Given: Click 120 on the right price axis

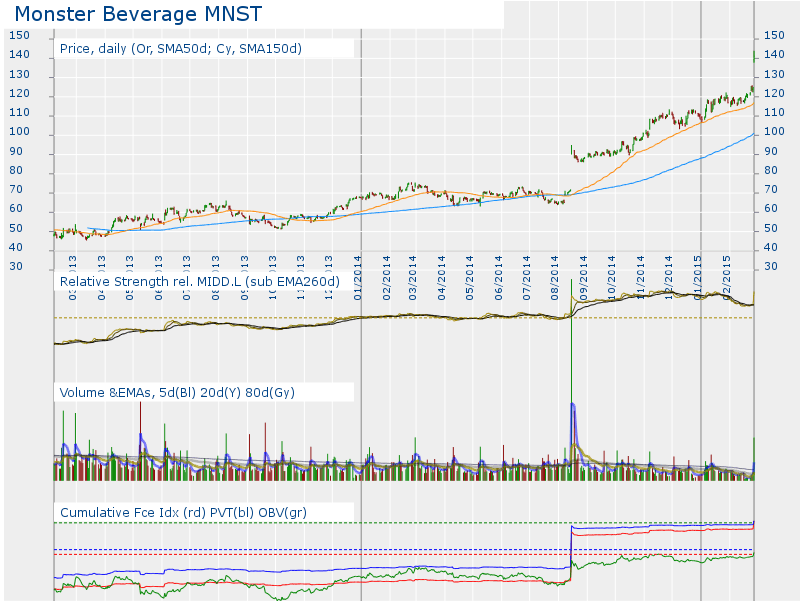Looking at the screenshot, I should 774,93.
